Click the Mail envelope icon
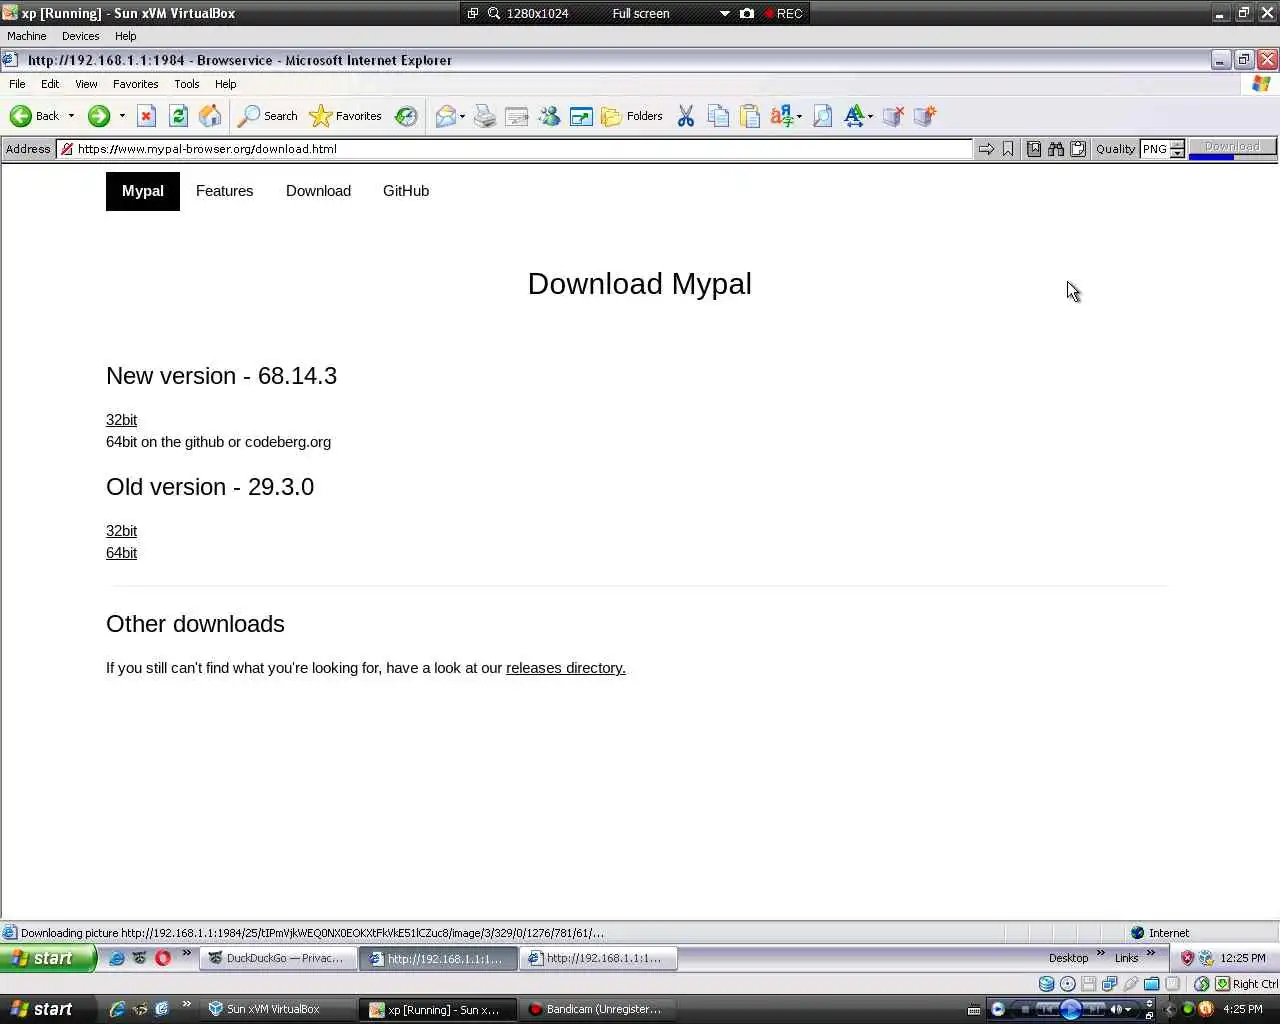The image size is (1280, 1024). tap(445, 117)
